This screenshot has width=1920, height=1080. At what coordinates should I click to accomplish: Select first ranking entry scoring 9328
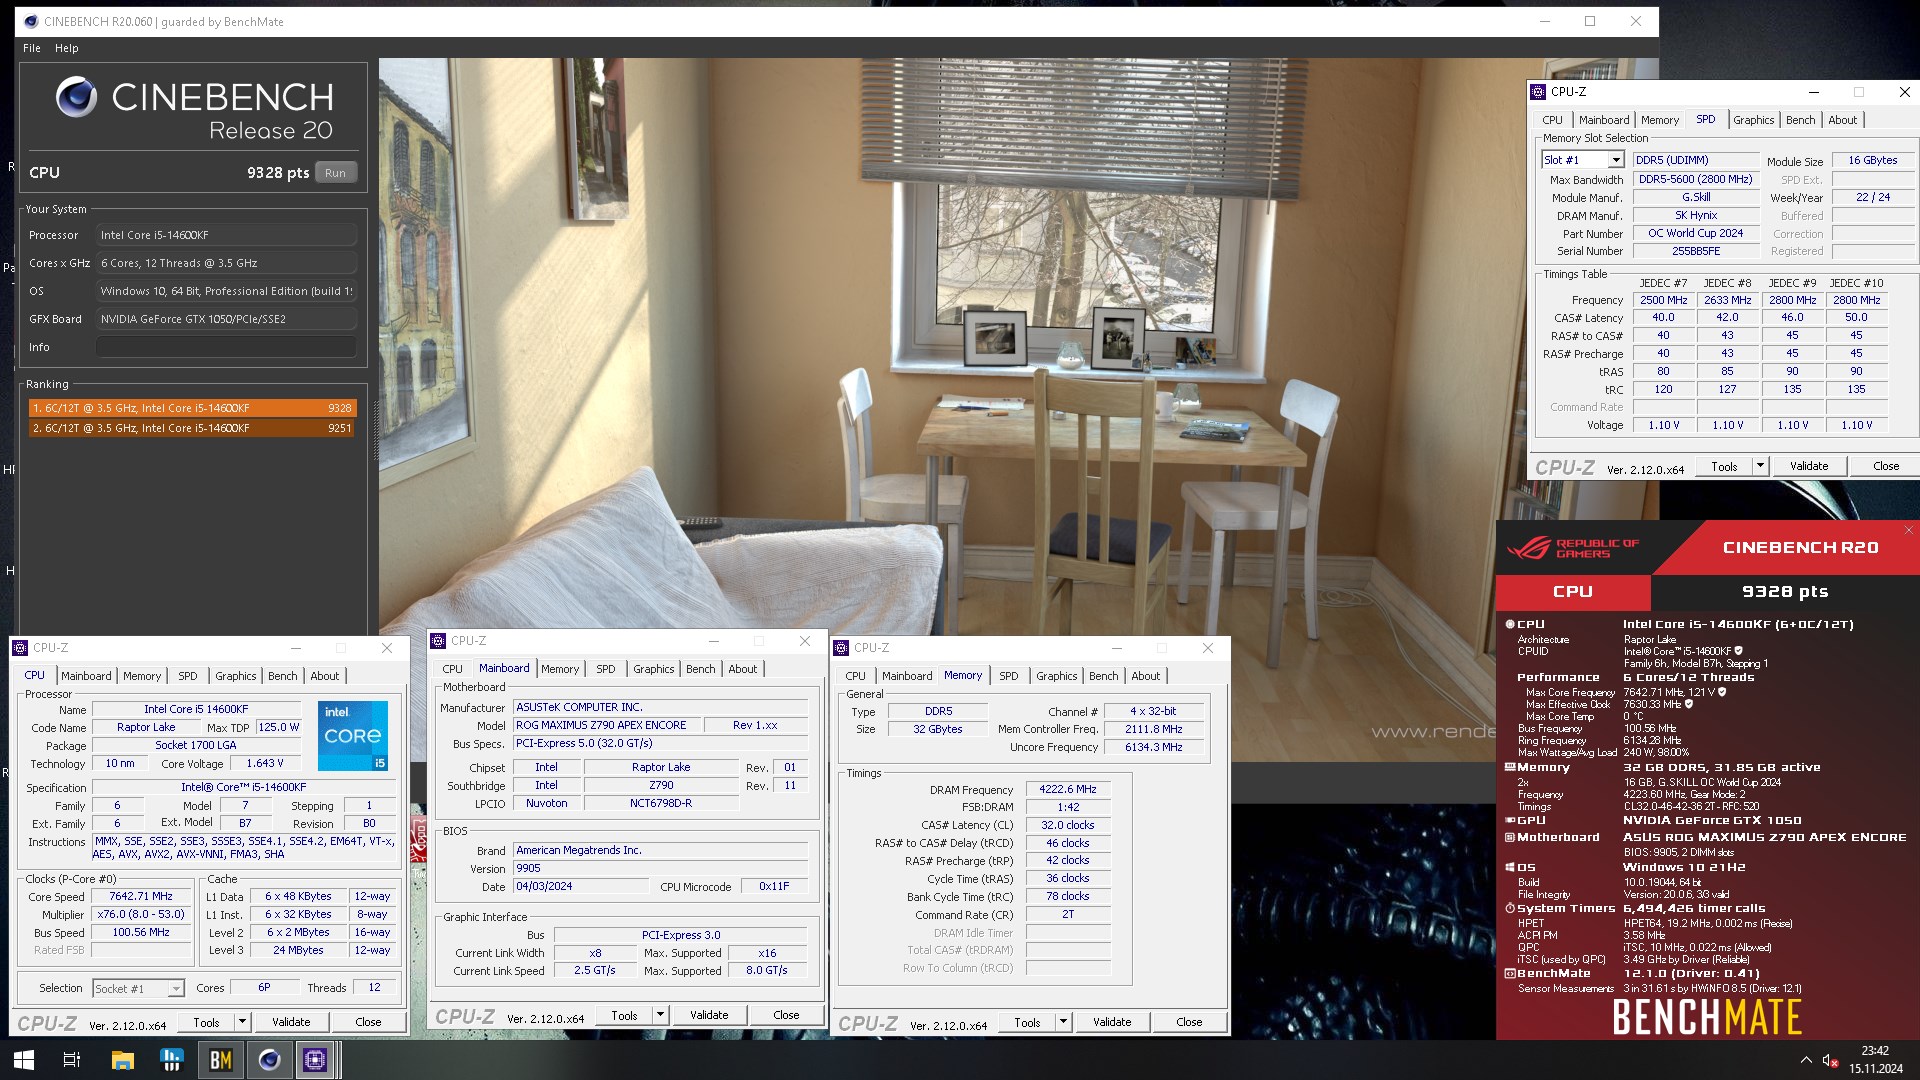192,408
